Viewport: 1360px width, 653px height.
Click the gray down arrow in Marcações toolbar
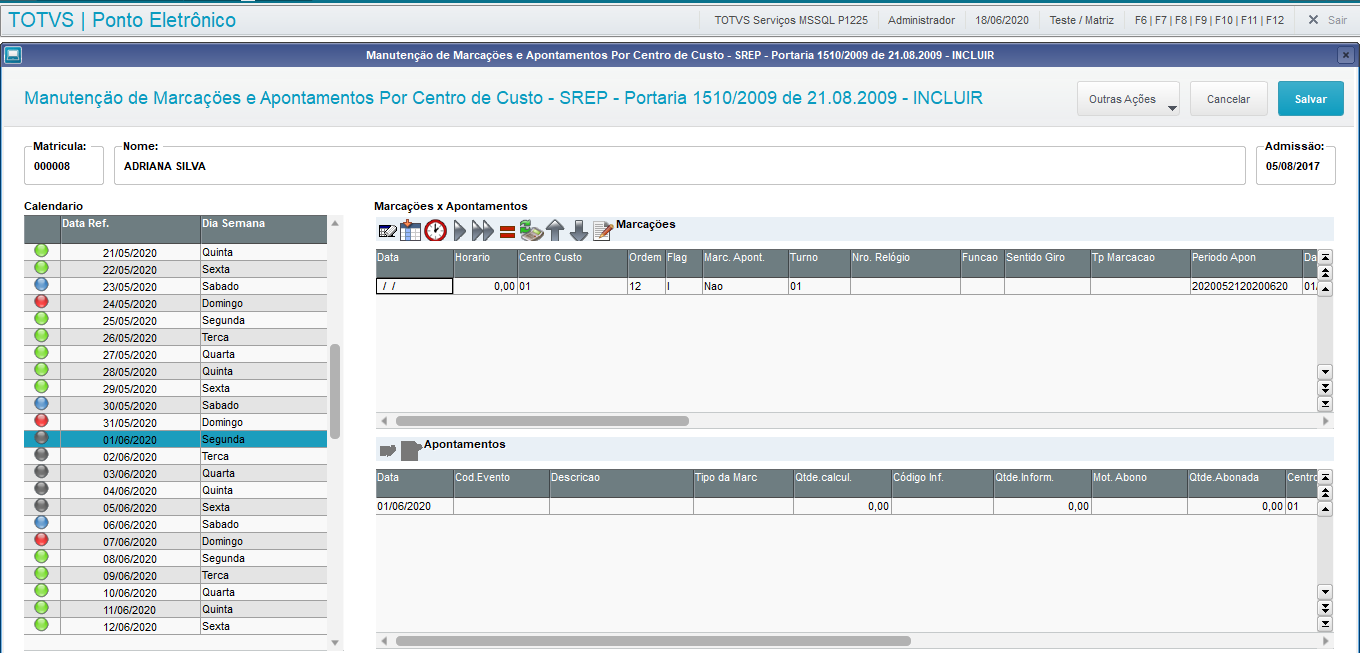pyautogui.click(x=579, y=231)
